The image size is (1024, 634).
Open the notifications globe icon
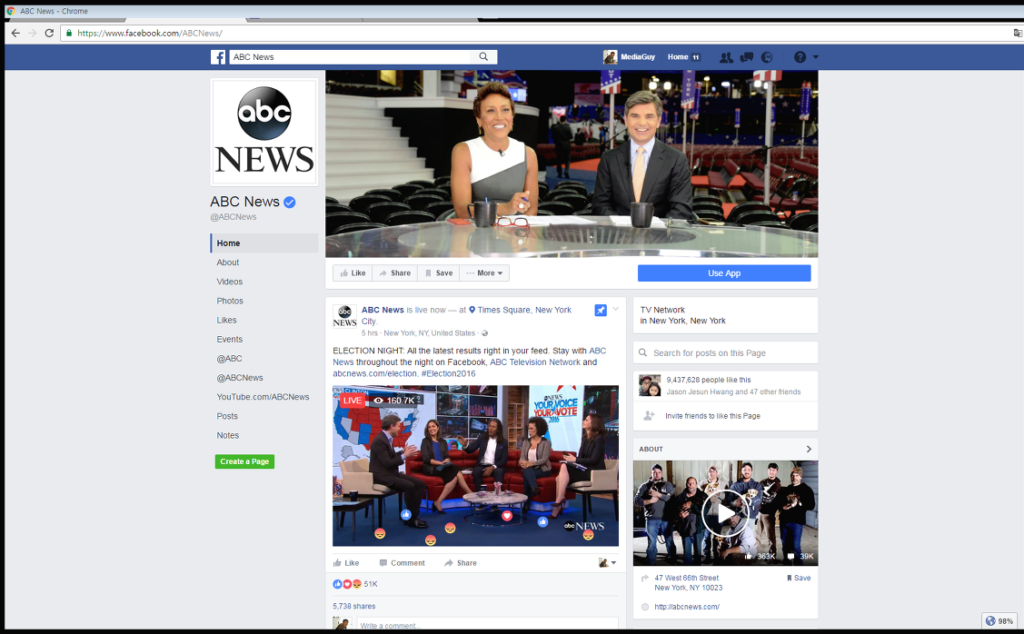pyautogui.click(x=767, y=57)
